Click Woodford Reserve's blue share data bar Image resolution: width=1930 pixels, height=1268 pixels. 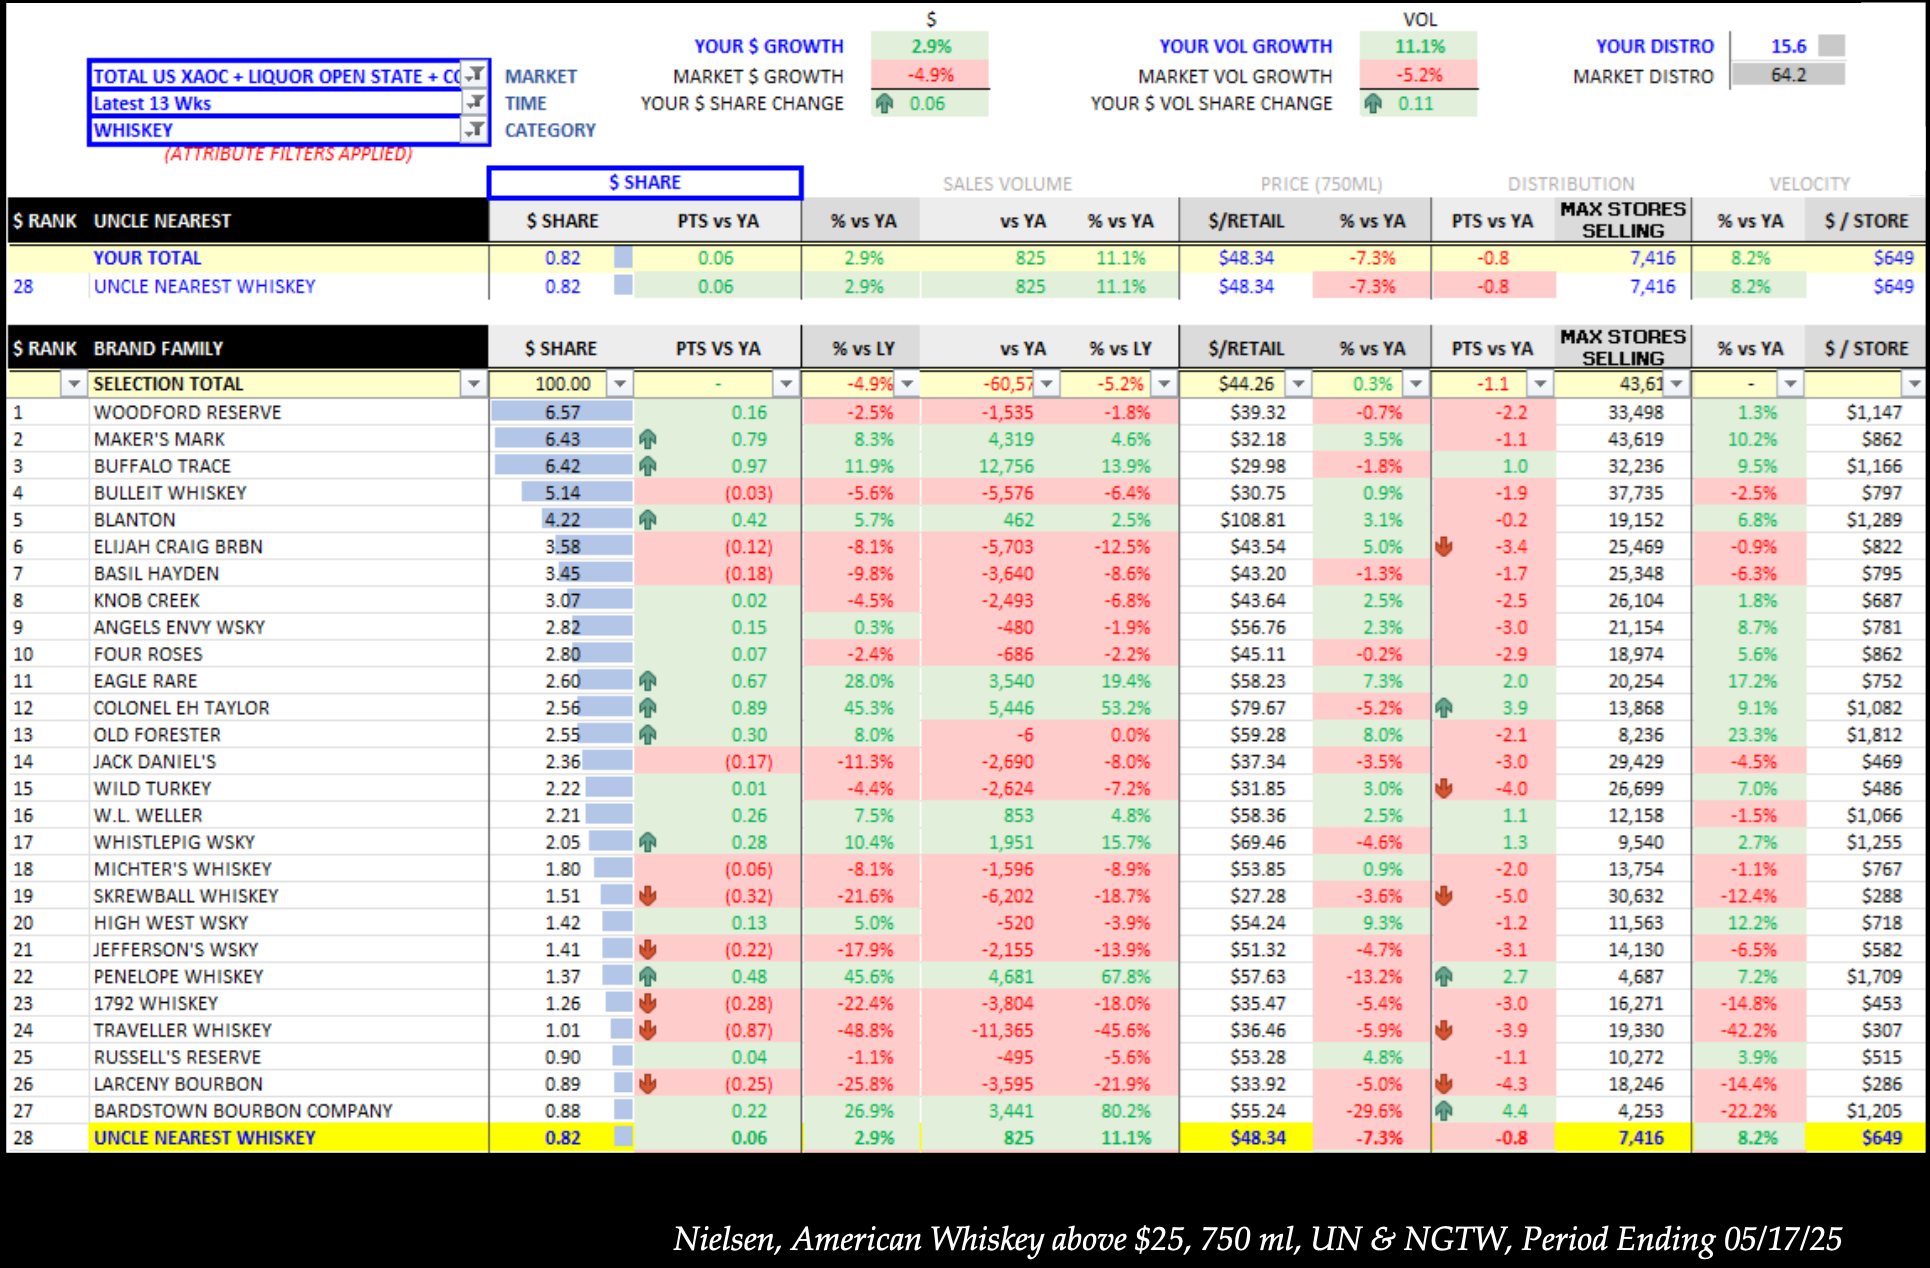pyautogui.click(x=562, y=412)
